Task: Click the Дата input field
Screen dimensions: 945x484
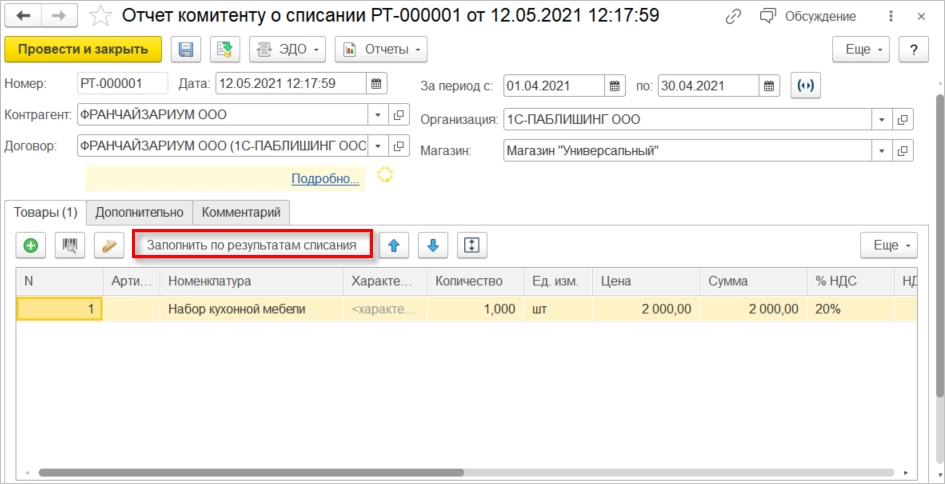Action: click(x=290, y=84)
